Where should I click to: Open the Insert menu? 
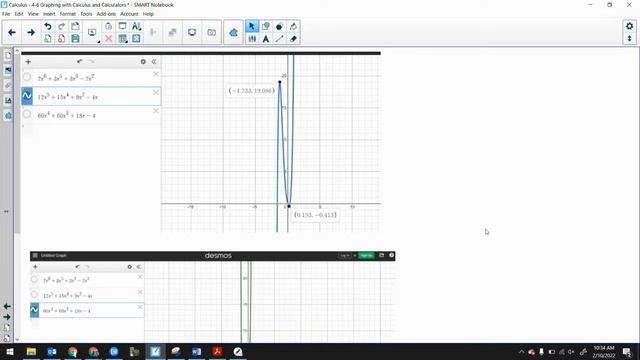pyautogui.click(x=49, y=14)
